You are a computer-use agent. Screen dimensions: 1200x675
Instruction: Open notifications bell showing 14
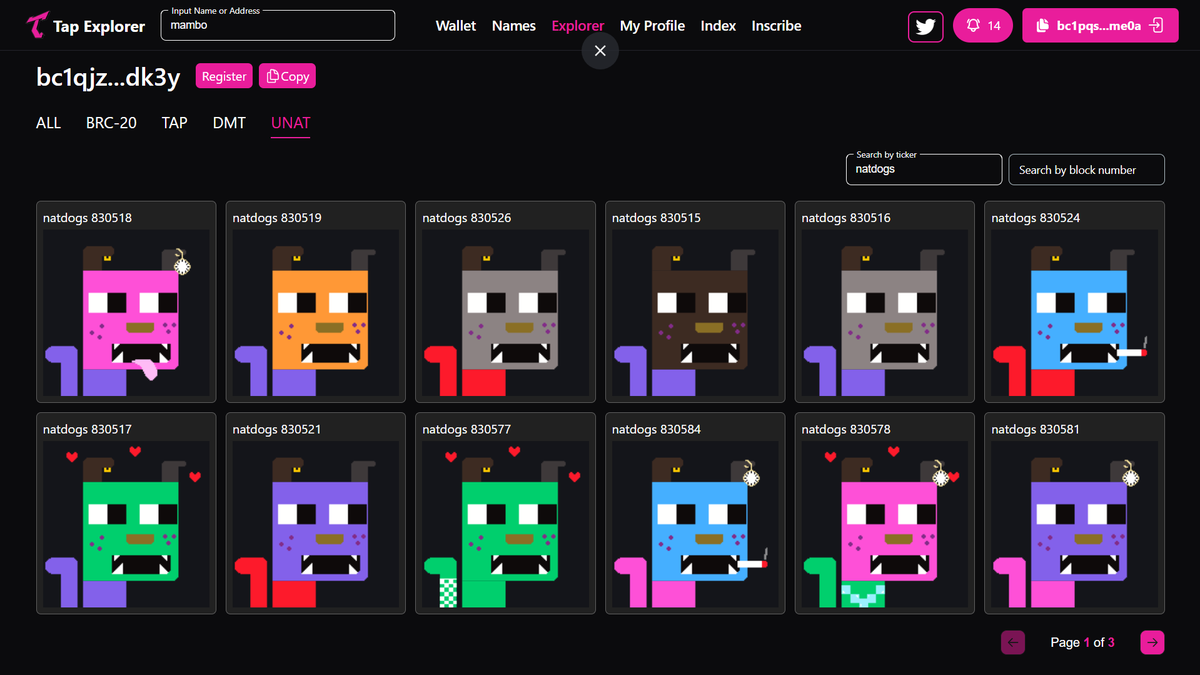(x=983, y=26)
